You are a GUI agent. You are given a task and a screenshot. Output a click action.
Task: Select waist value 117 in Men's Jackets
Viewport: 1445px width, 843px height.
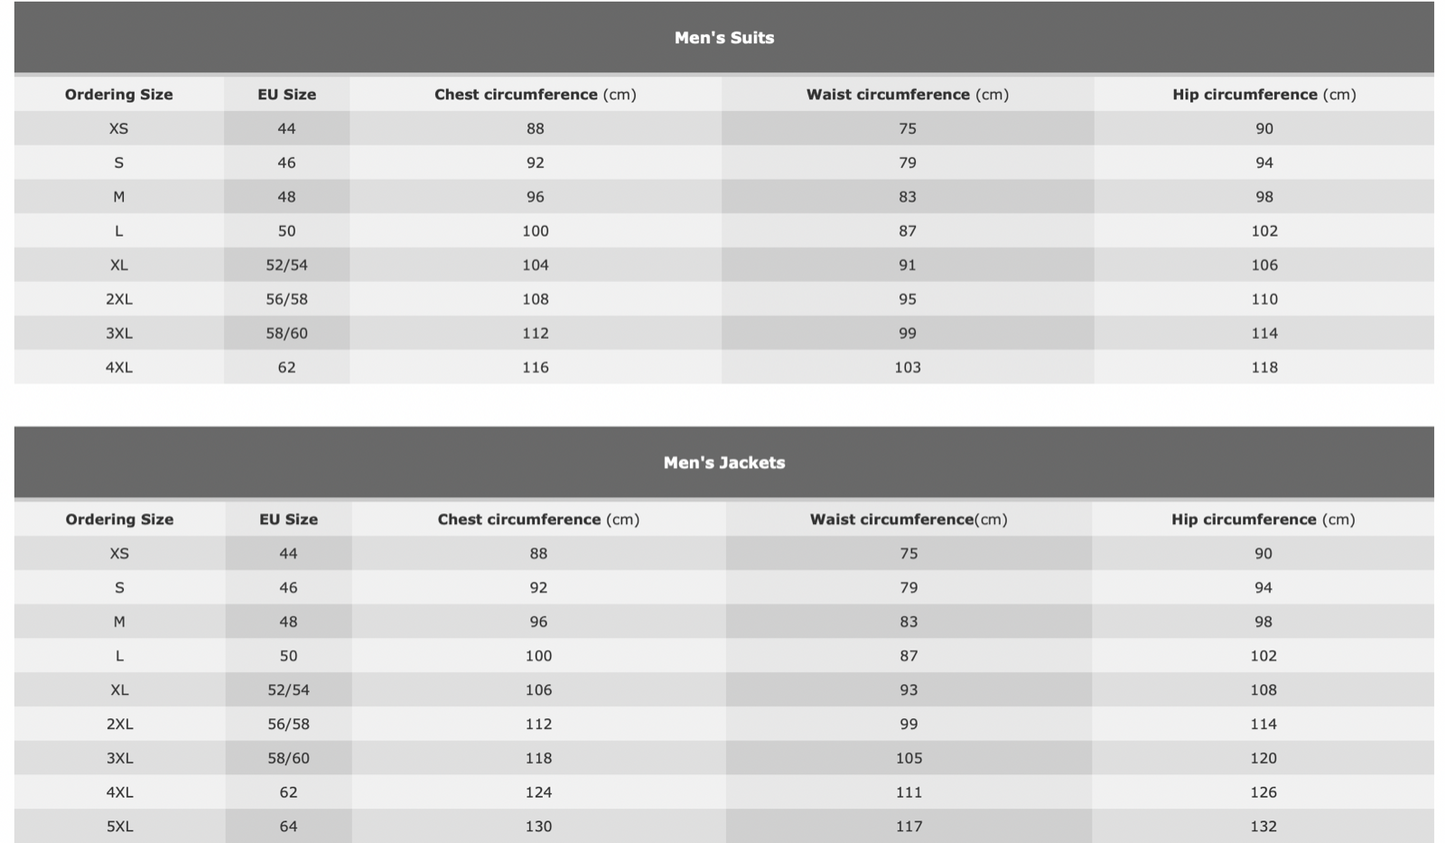tap(908, 827)
